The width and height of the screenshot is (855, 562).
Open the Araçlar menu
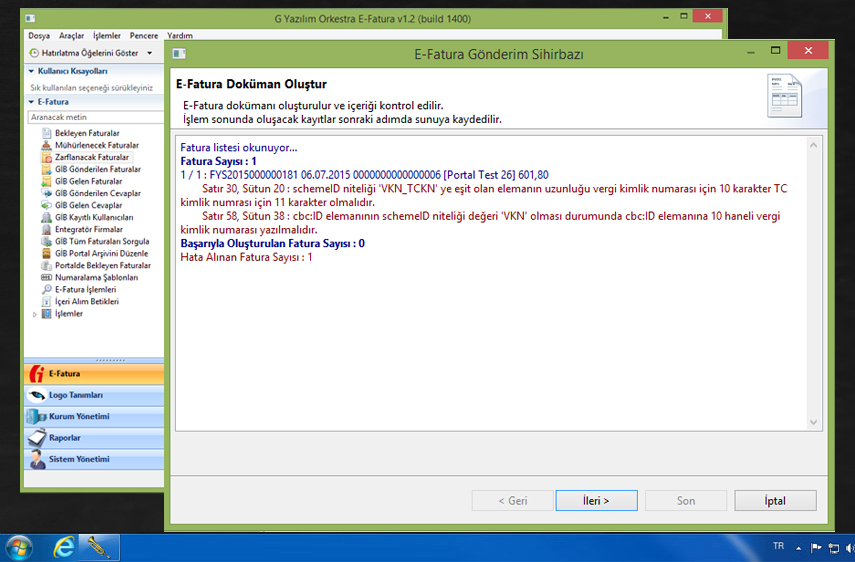(71, 35)
